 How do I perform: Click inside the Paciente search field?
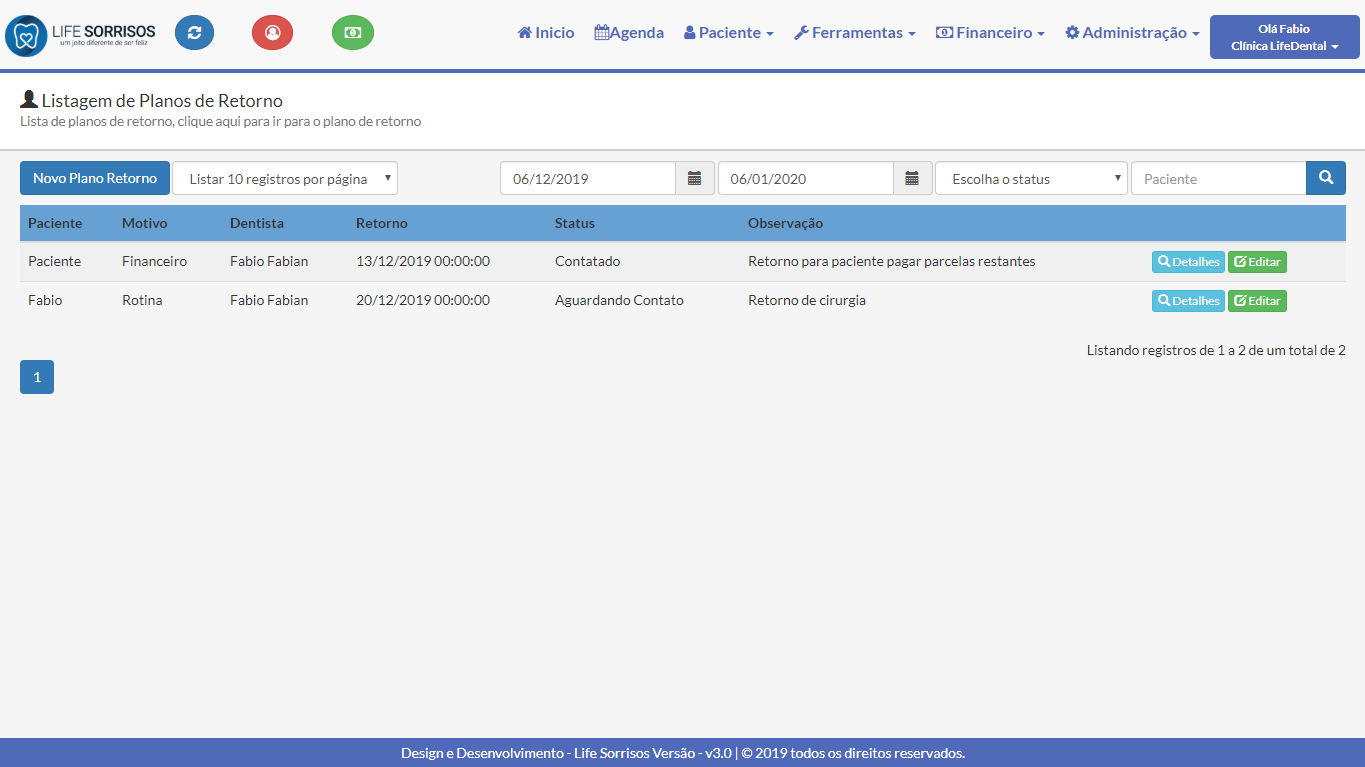(x=1218, y=179)
